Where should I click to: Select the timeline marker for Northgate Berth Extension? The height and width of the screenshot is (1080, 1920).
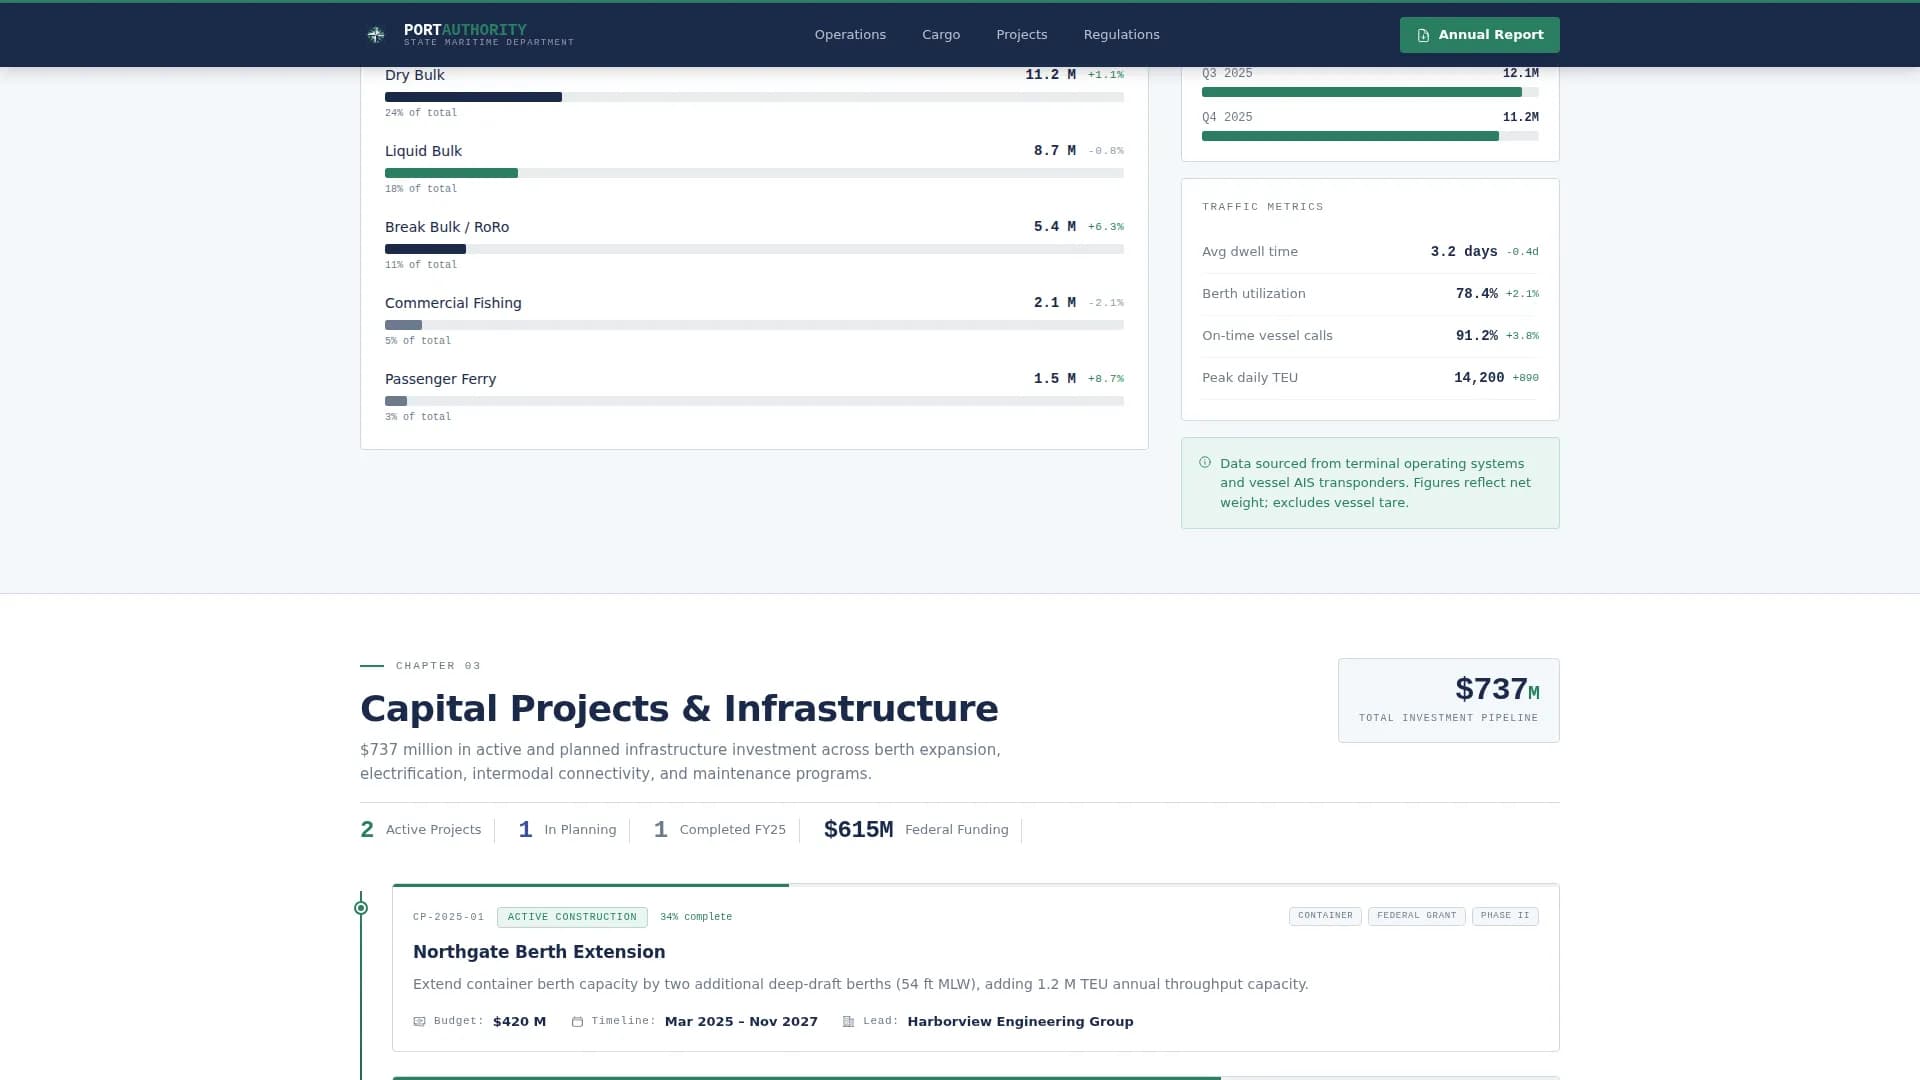(x=361, y=908)
